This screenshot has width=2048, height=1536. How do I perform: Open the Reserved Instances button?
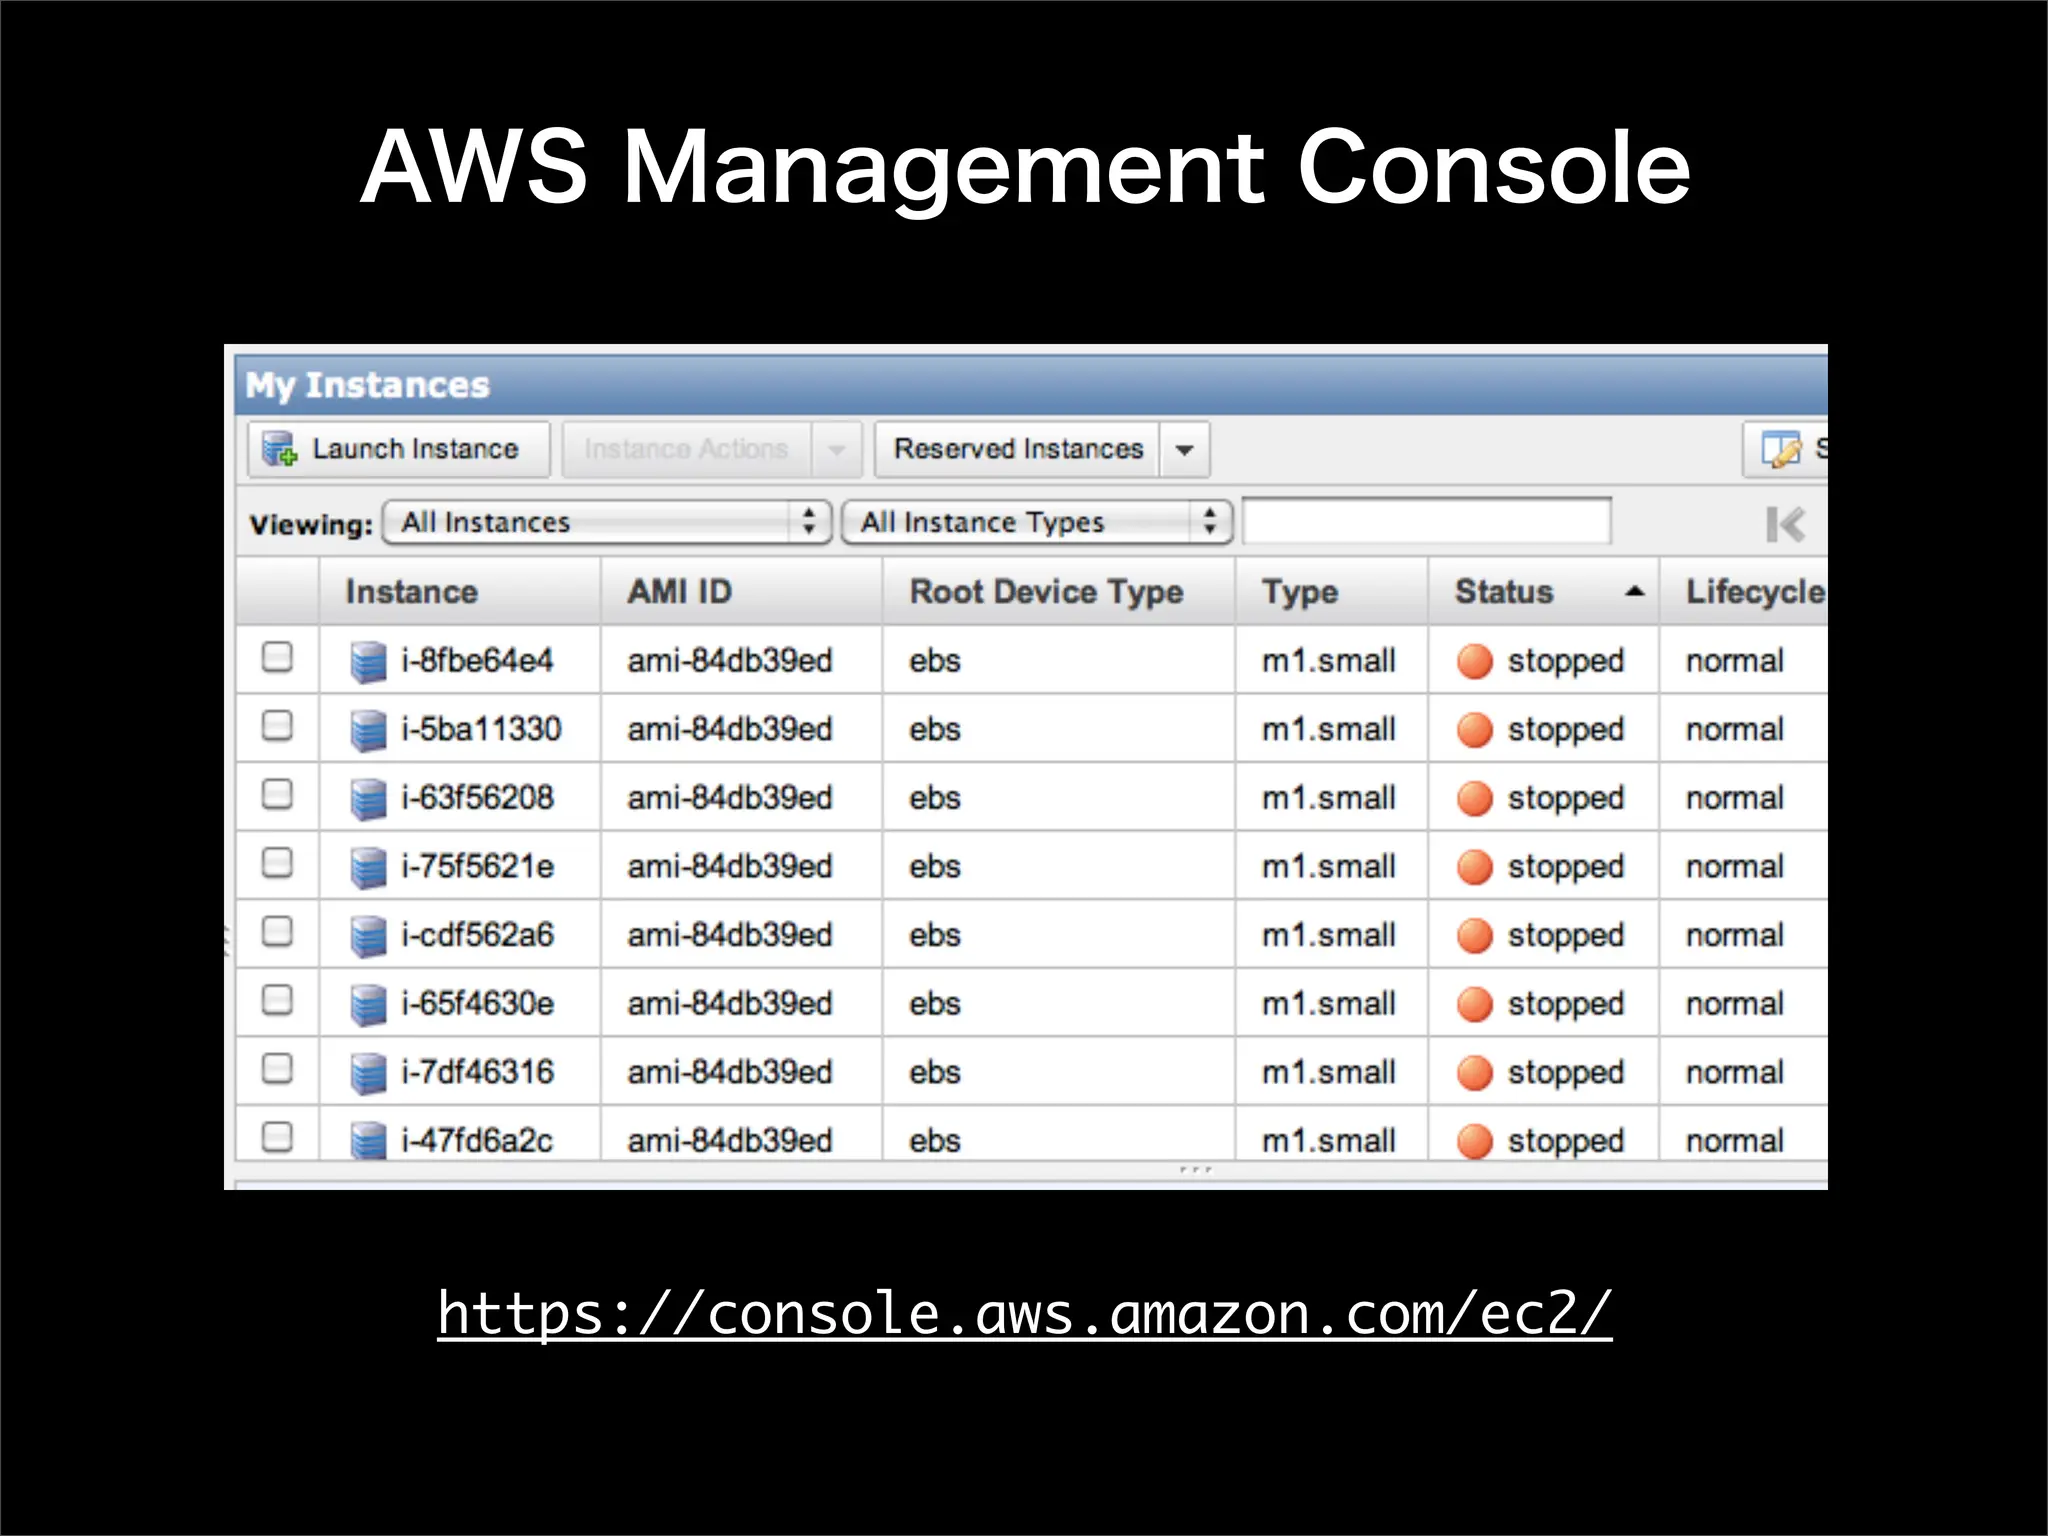click(x=1017, y=449)
